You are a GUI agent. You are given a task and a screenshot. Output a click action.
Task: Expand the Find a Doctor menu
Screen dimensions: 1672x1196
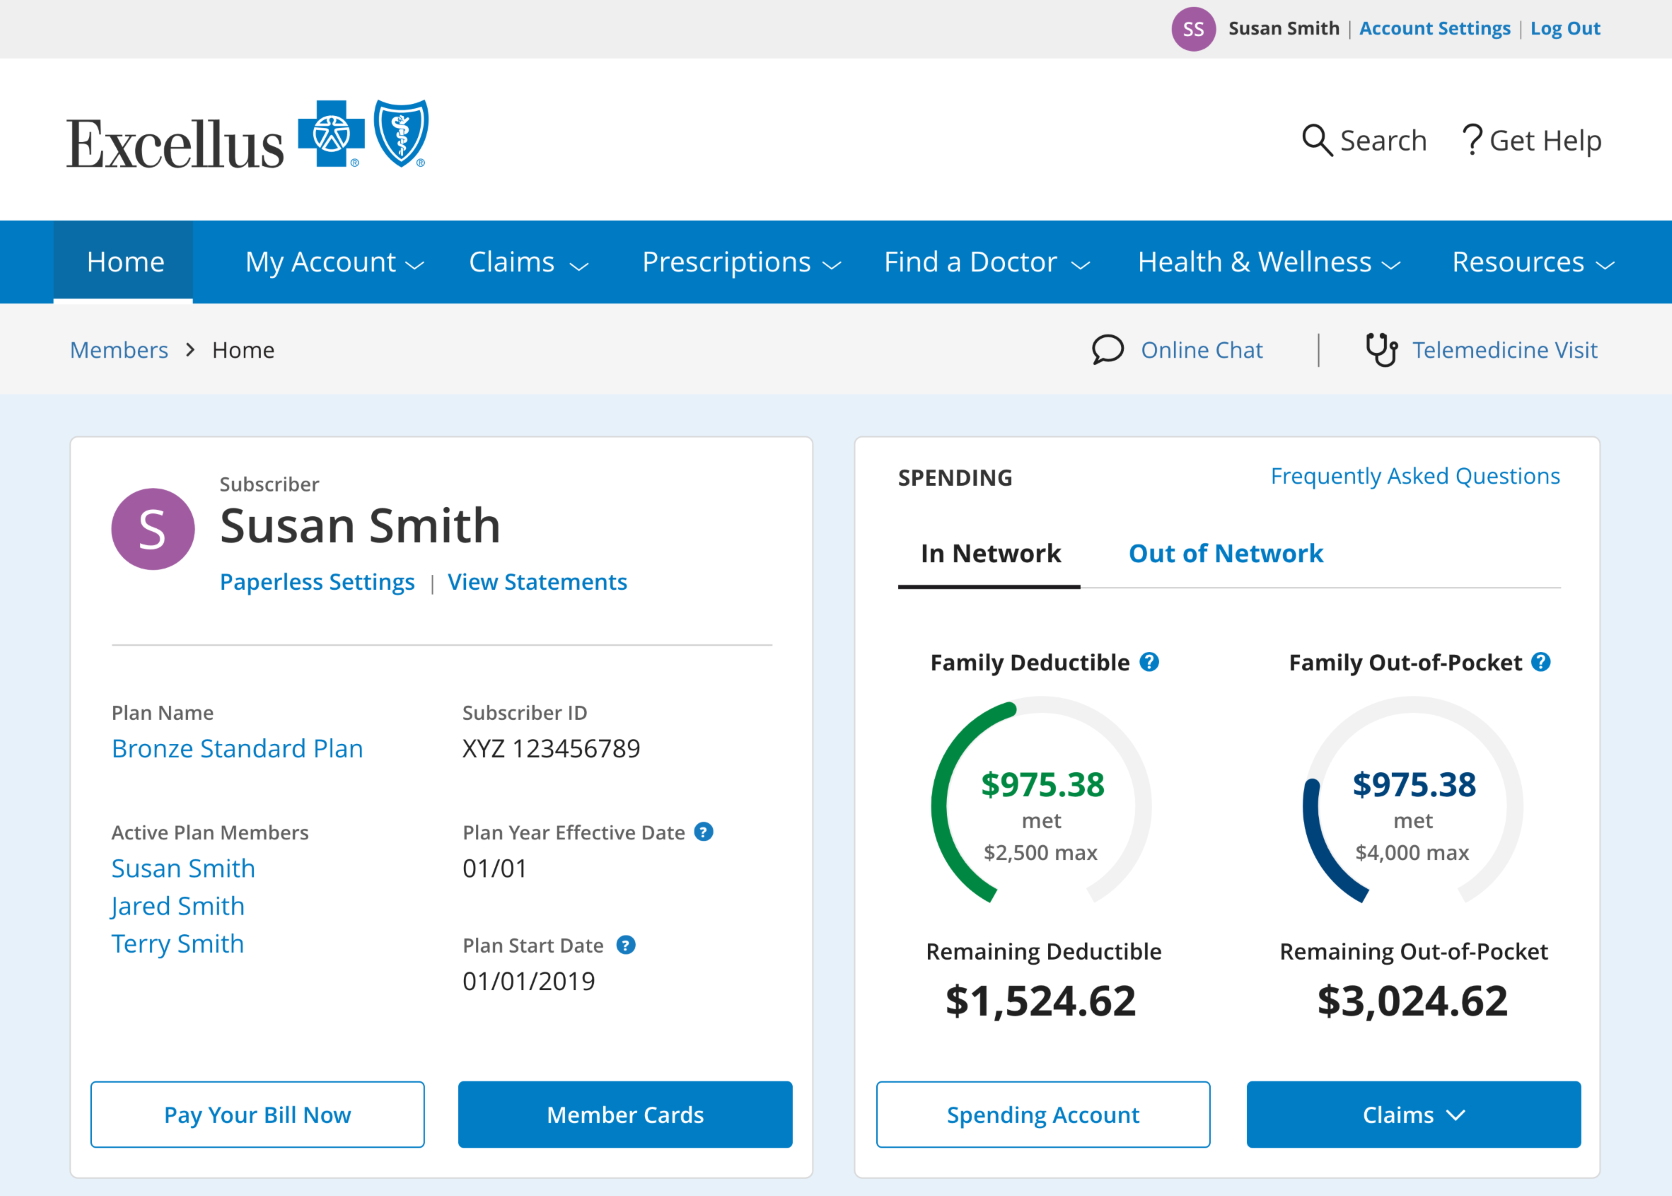[987, 262]
